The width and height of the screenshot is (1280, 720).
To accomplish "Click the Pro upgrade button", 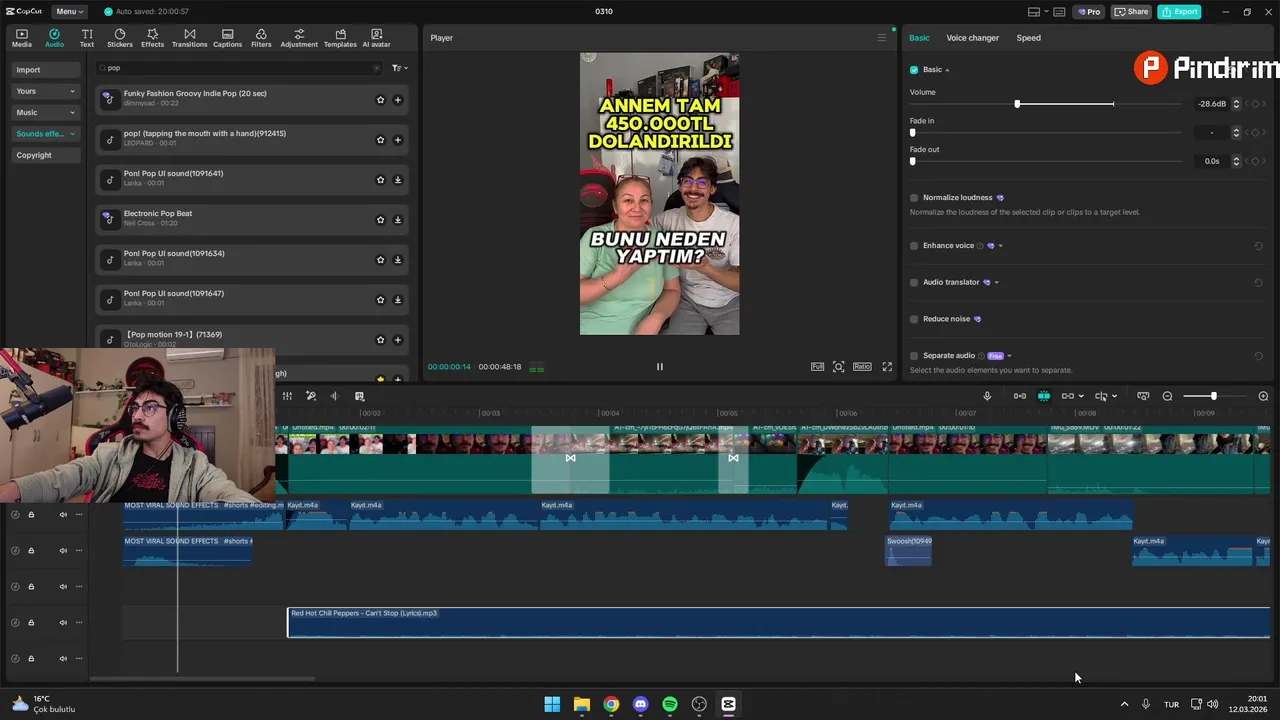I will coord(1088,11).
